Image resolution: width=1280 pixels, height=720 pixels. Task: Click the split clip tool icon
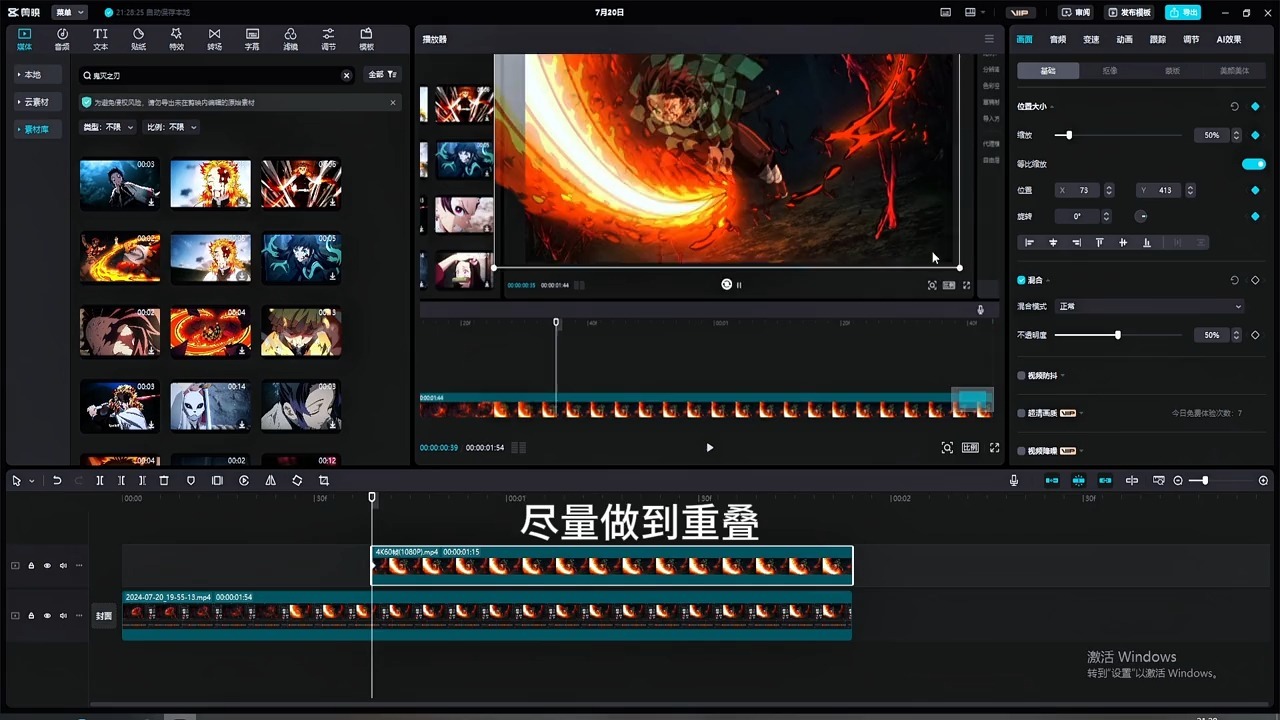[100, 481]
